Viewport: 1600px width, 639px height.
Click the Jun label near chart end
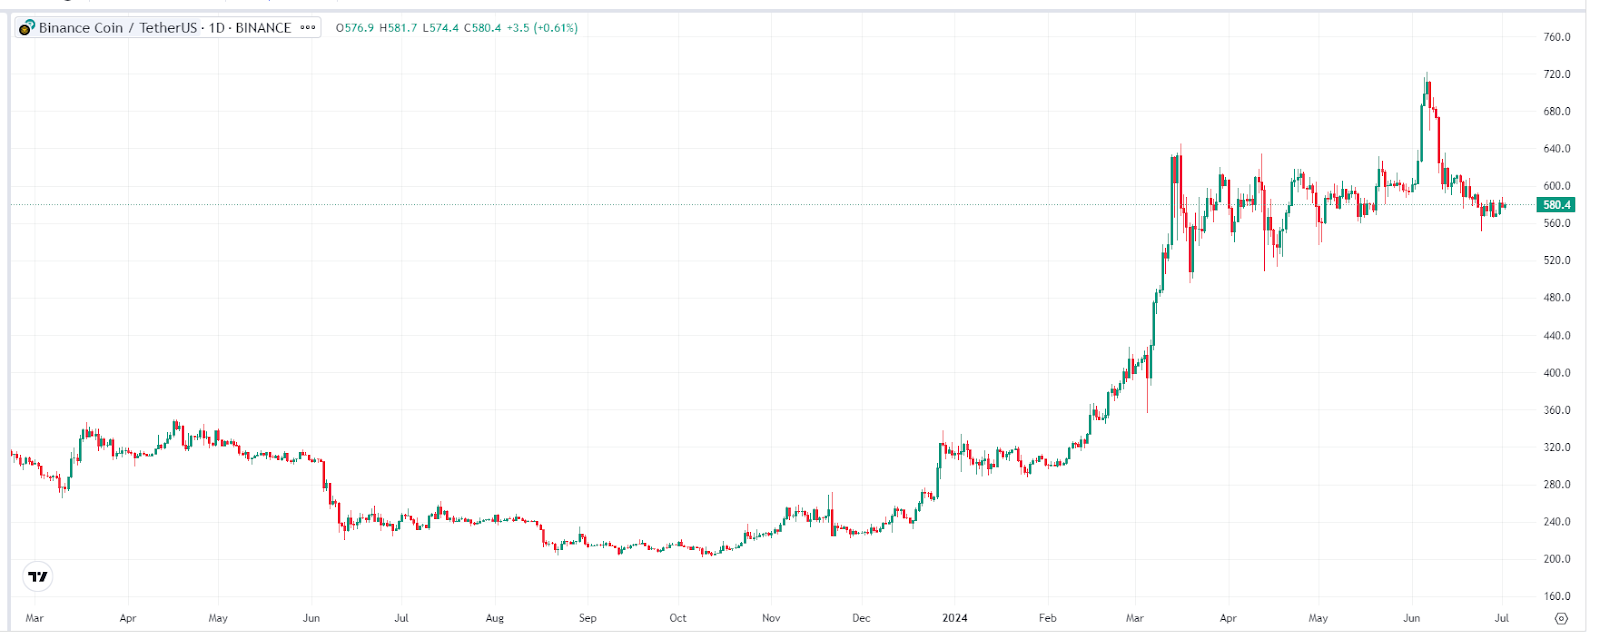tap(1411, 618)
